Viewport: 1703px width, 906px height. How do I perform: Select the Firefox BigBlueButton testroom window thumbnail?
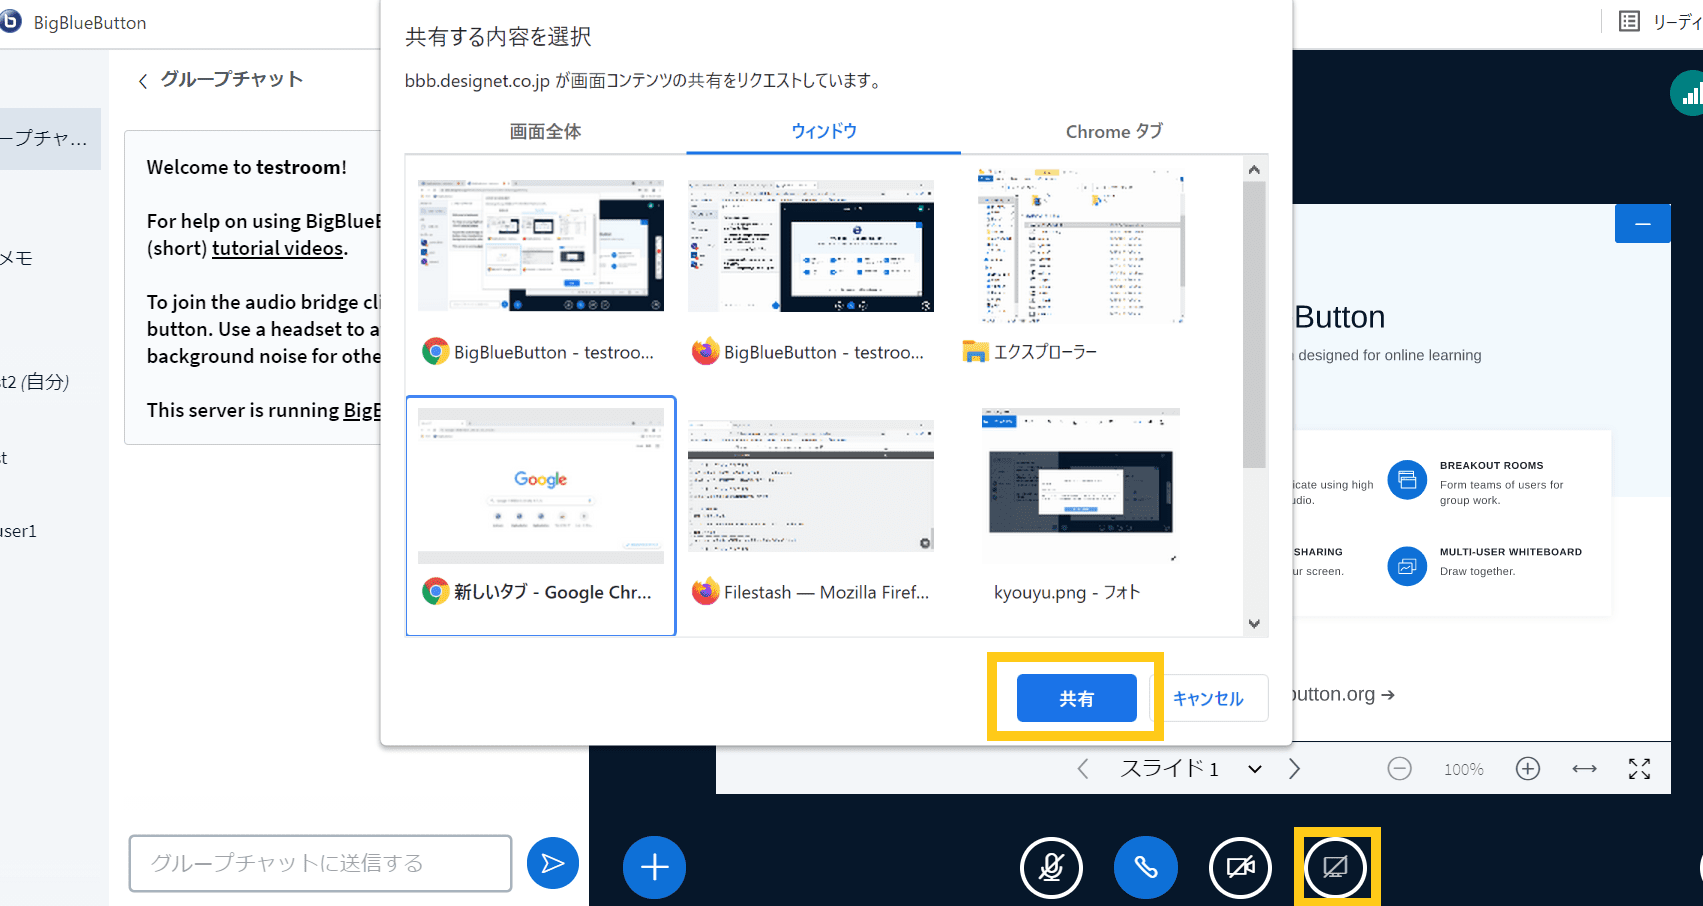[x=811, y=246]
